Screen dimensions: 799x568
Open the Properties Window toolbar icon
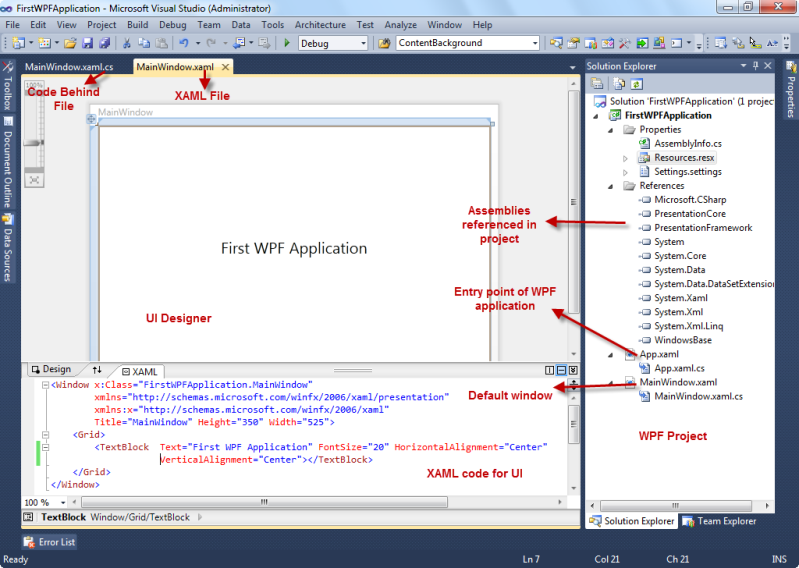point(573,43)
